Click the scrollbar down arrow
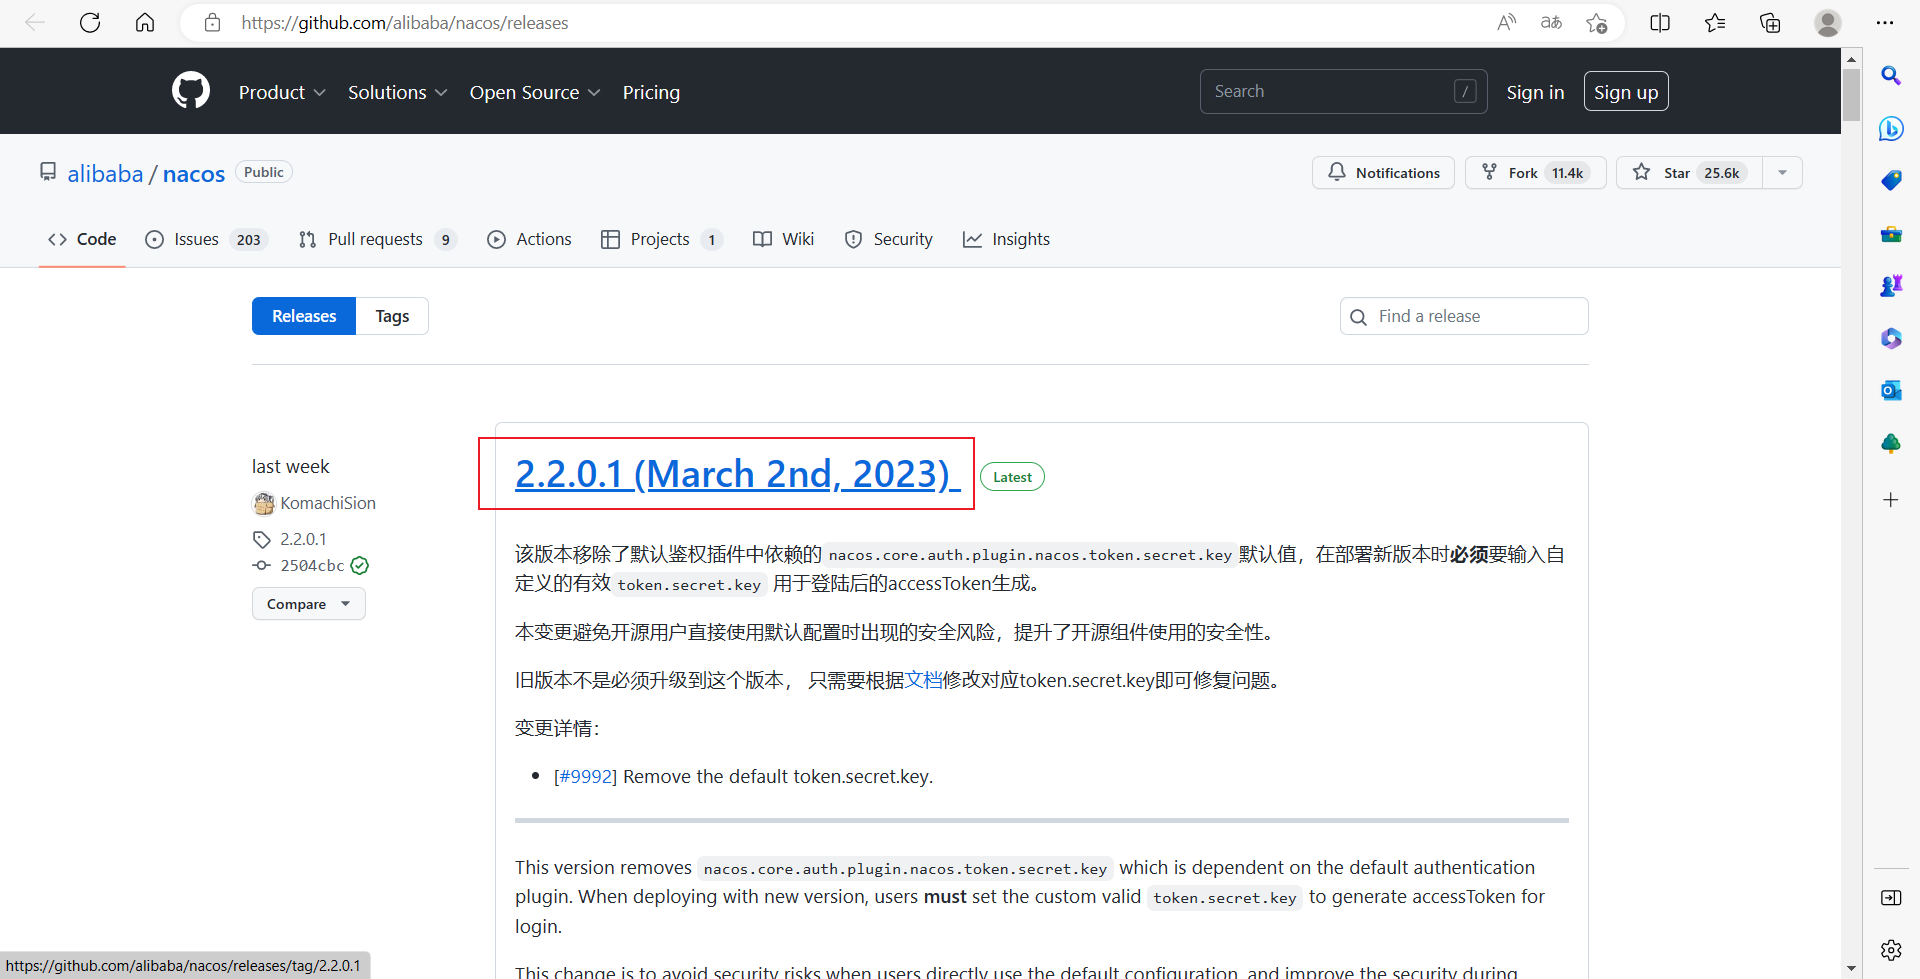This screenshot has width=1920, height=979. point(1851,968)
